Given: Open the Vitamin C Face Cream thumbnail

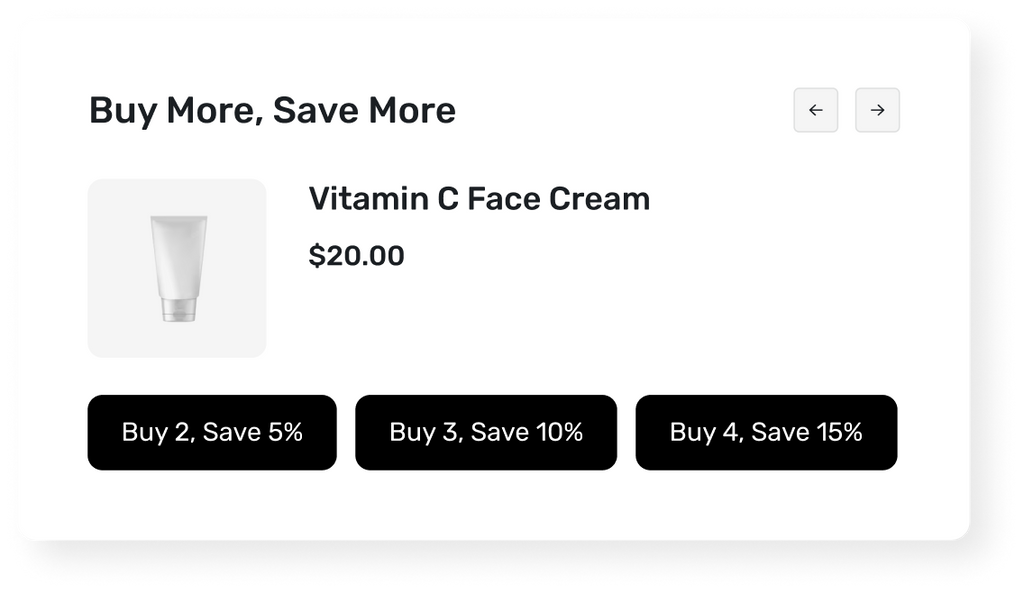Looking at the screenshot, I should coord(177,268).
